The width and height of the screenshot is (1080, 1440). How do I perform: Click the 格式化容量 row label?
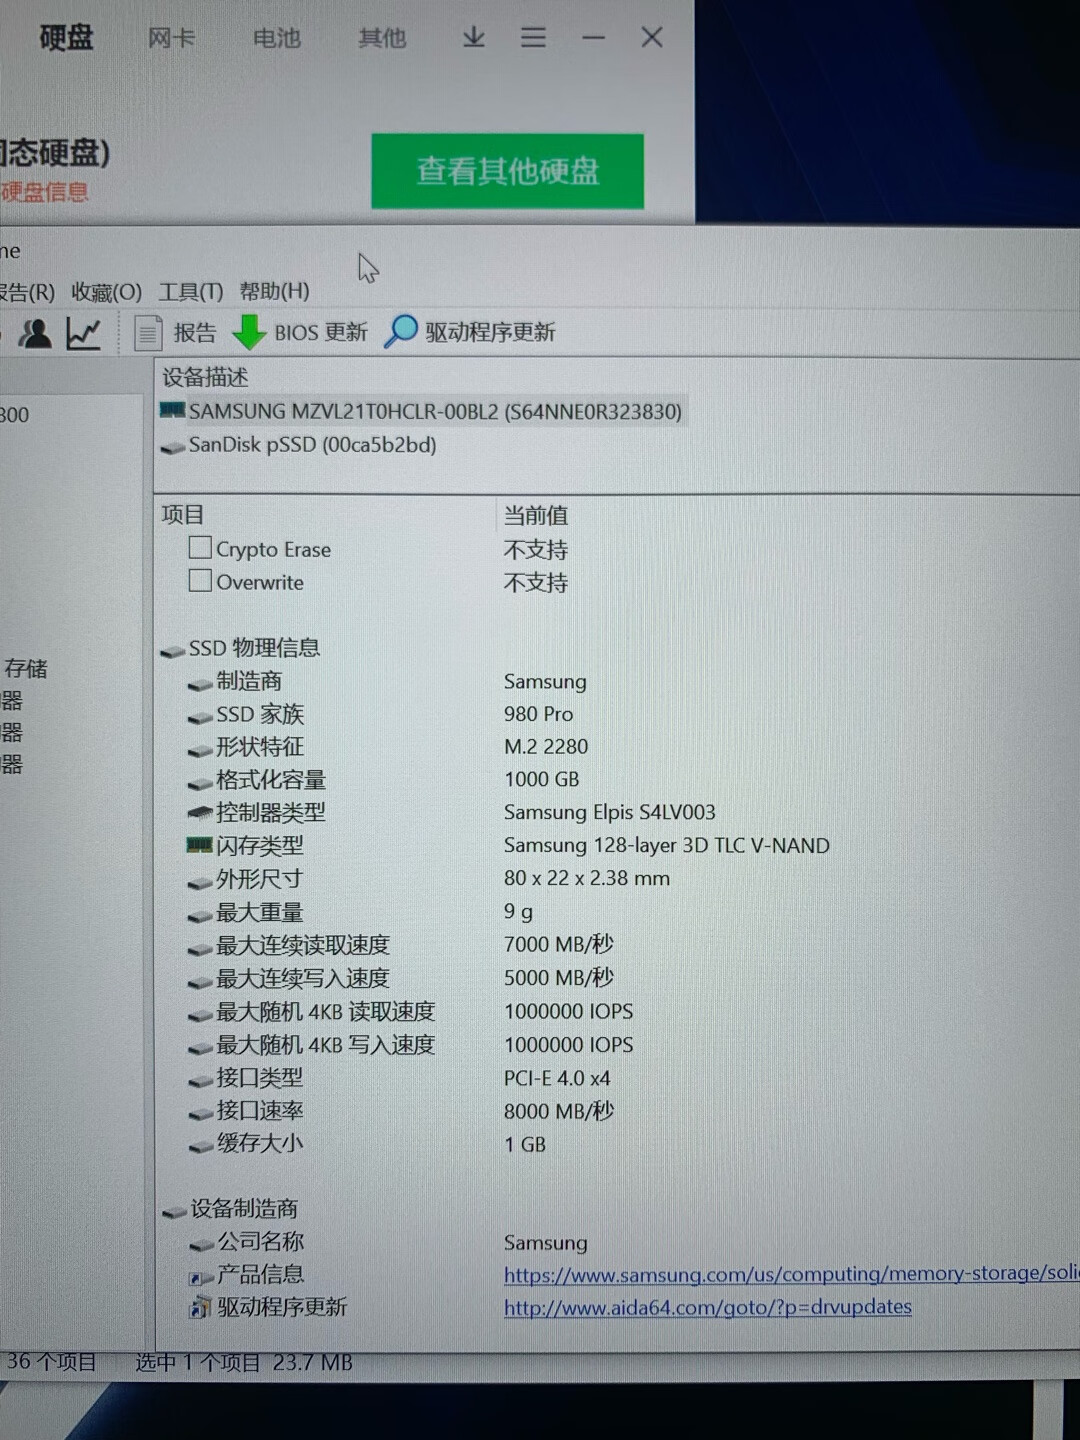pos(271,780)
